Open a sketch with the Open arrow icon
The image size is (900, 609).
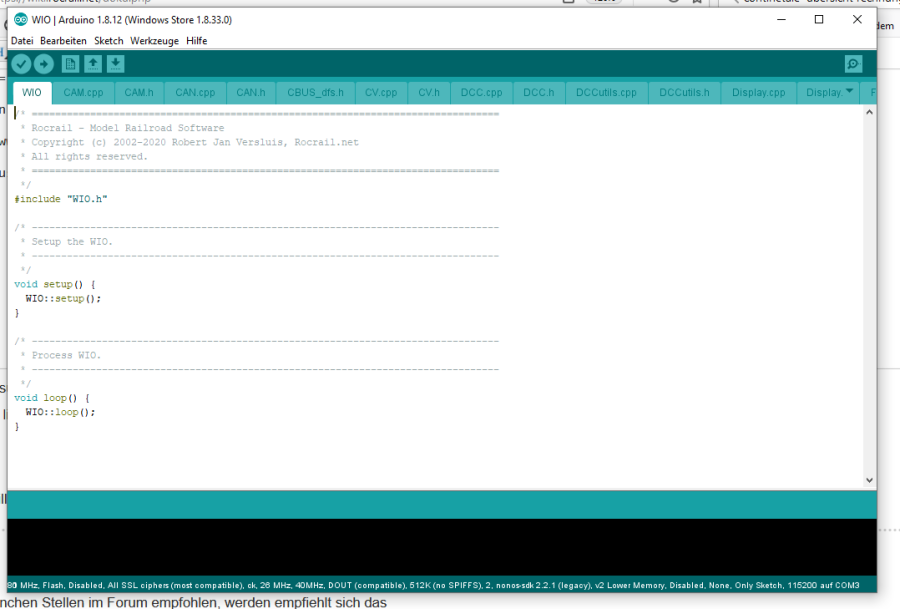(93, 64)
